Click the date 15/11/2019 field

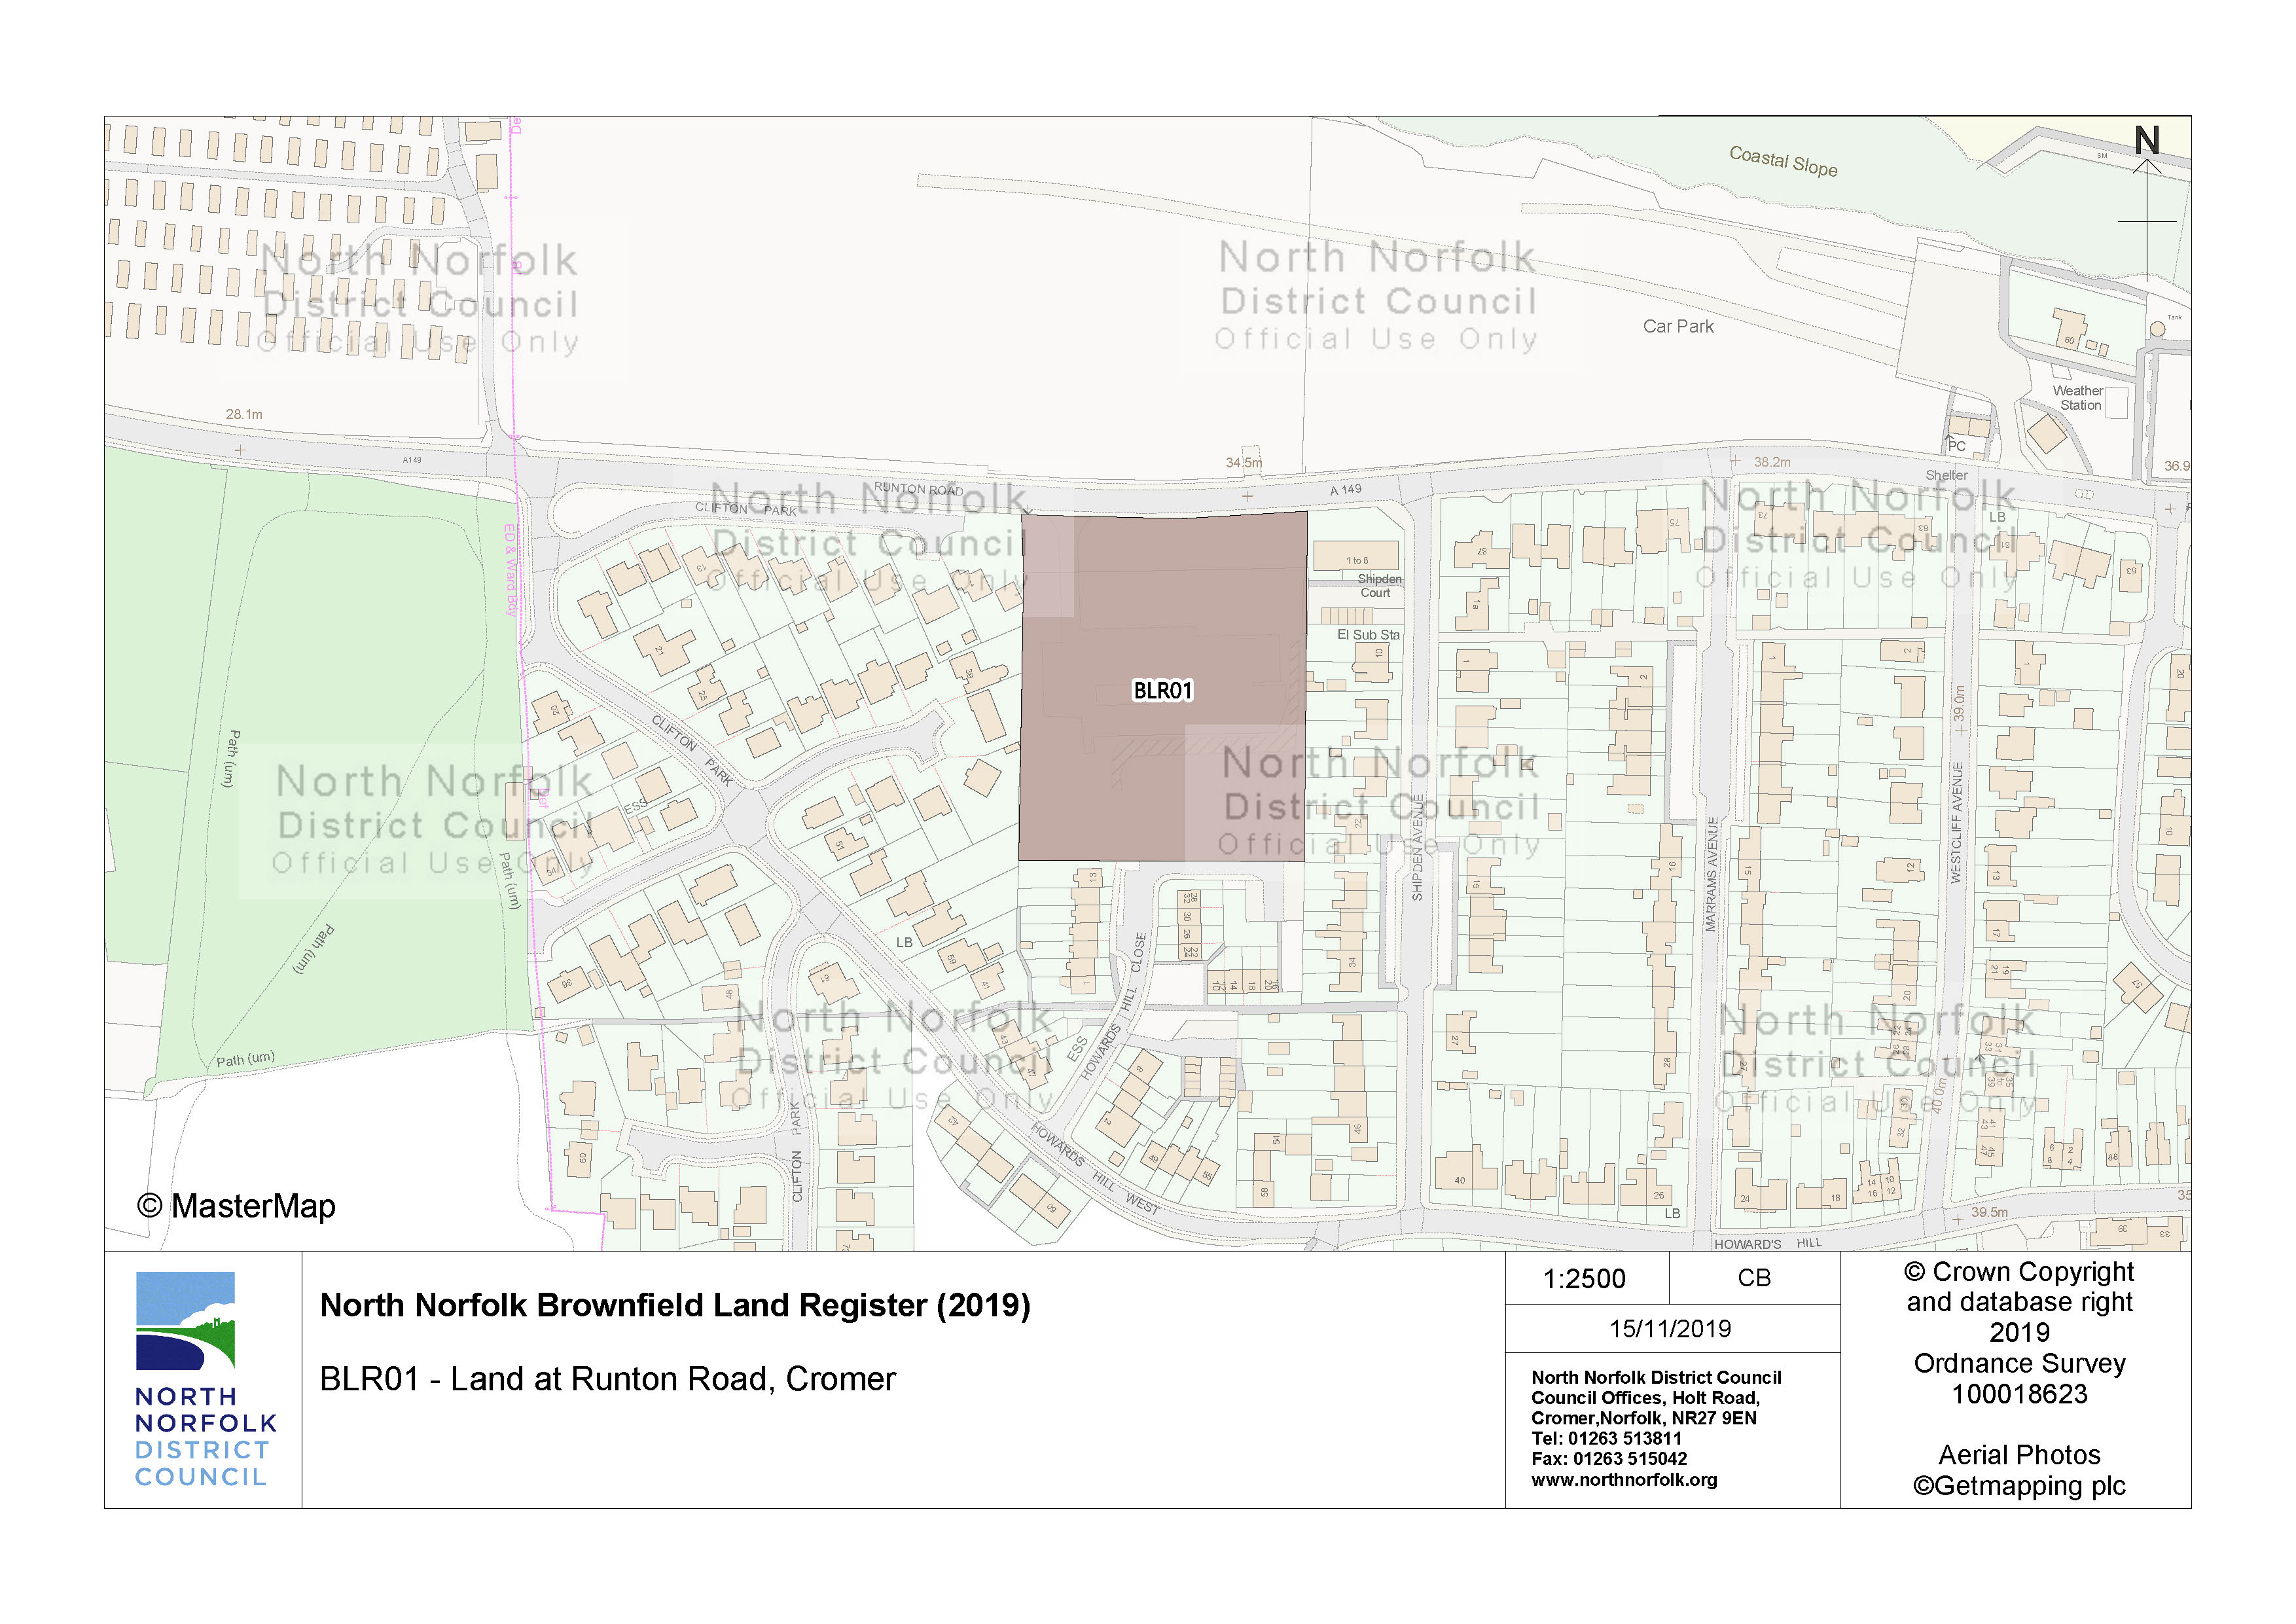[x=1670, y=1329]
